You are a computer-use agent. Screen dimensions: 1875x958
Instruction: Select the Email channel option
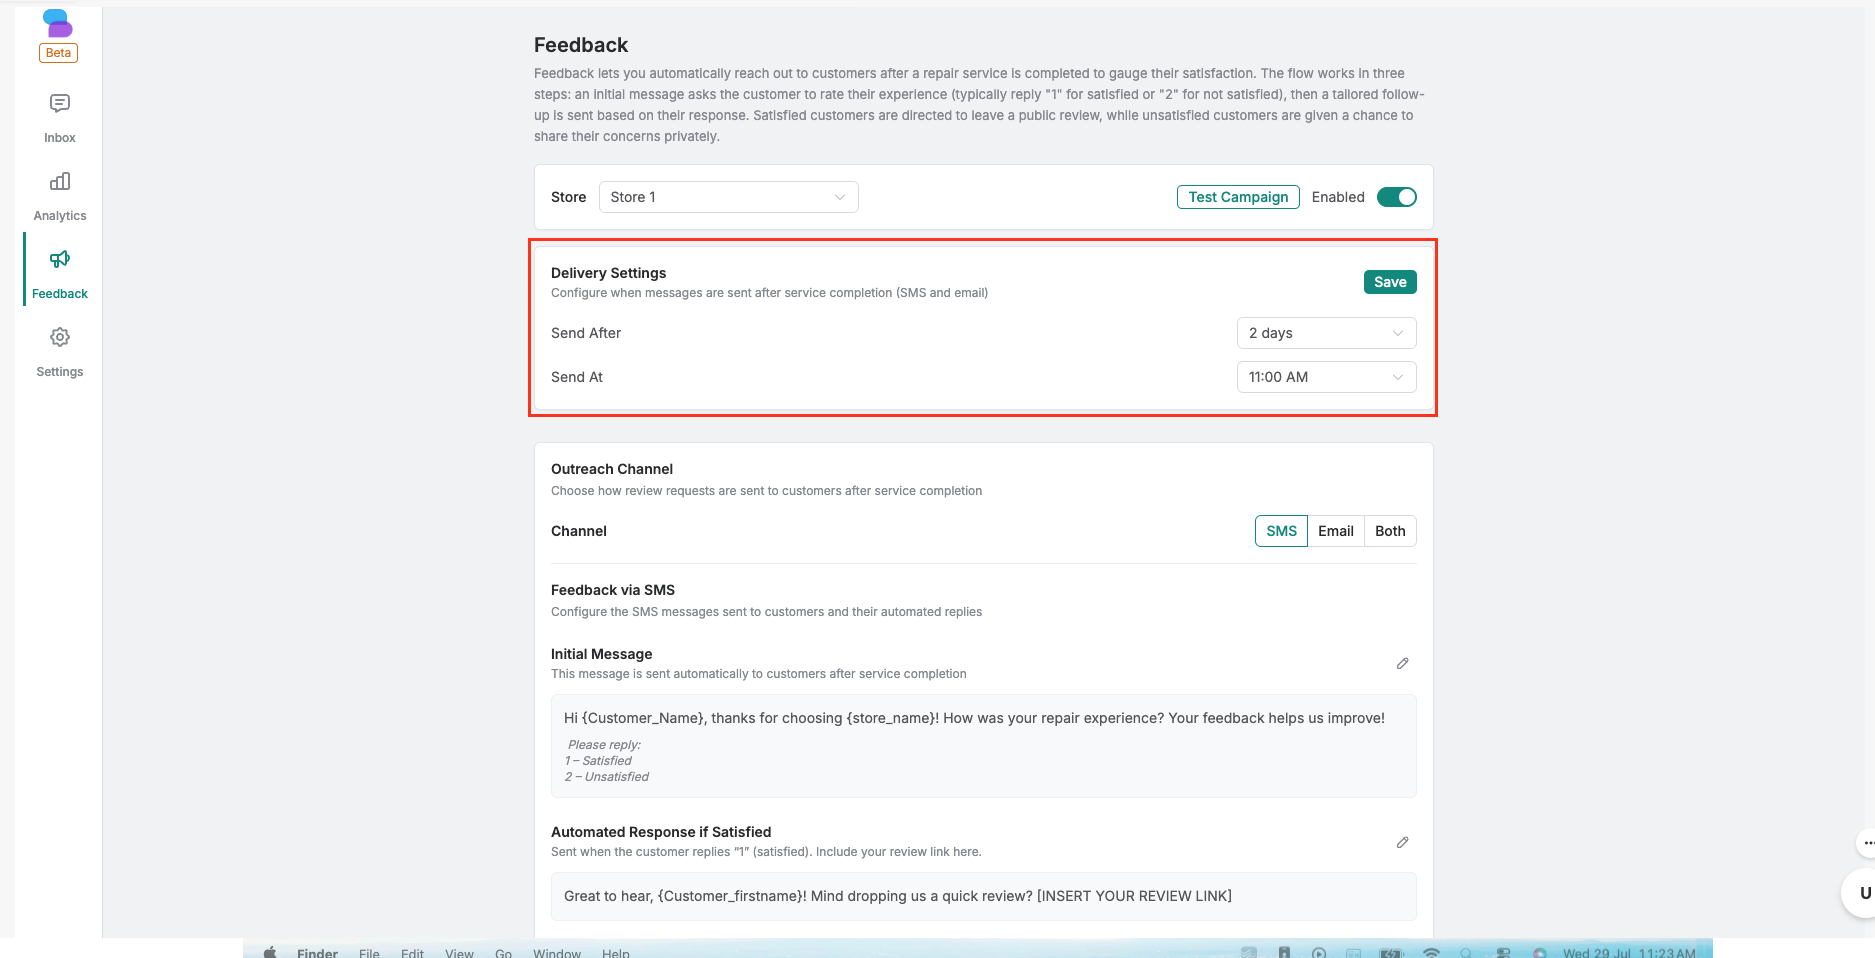click(1335, 531)
